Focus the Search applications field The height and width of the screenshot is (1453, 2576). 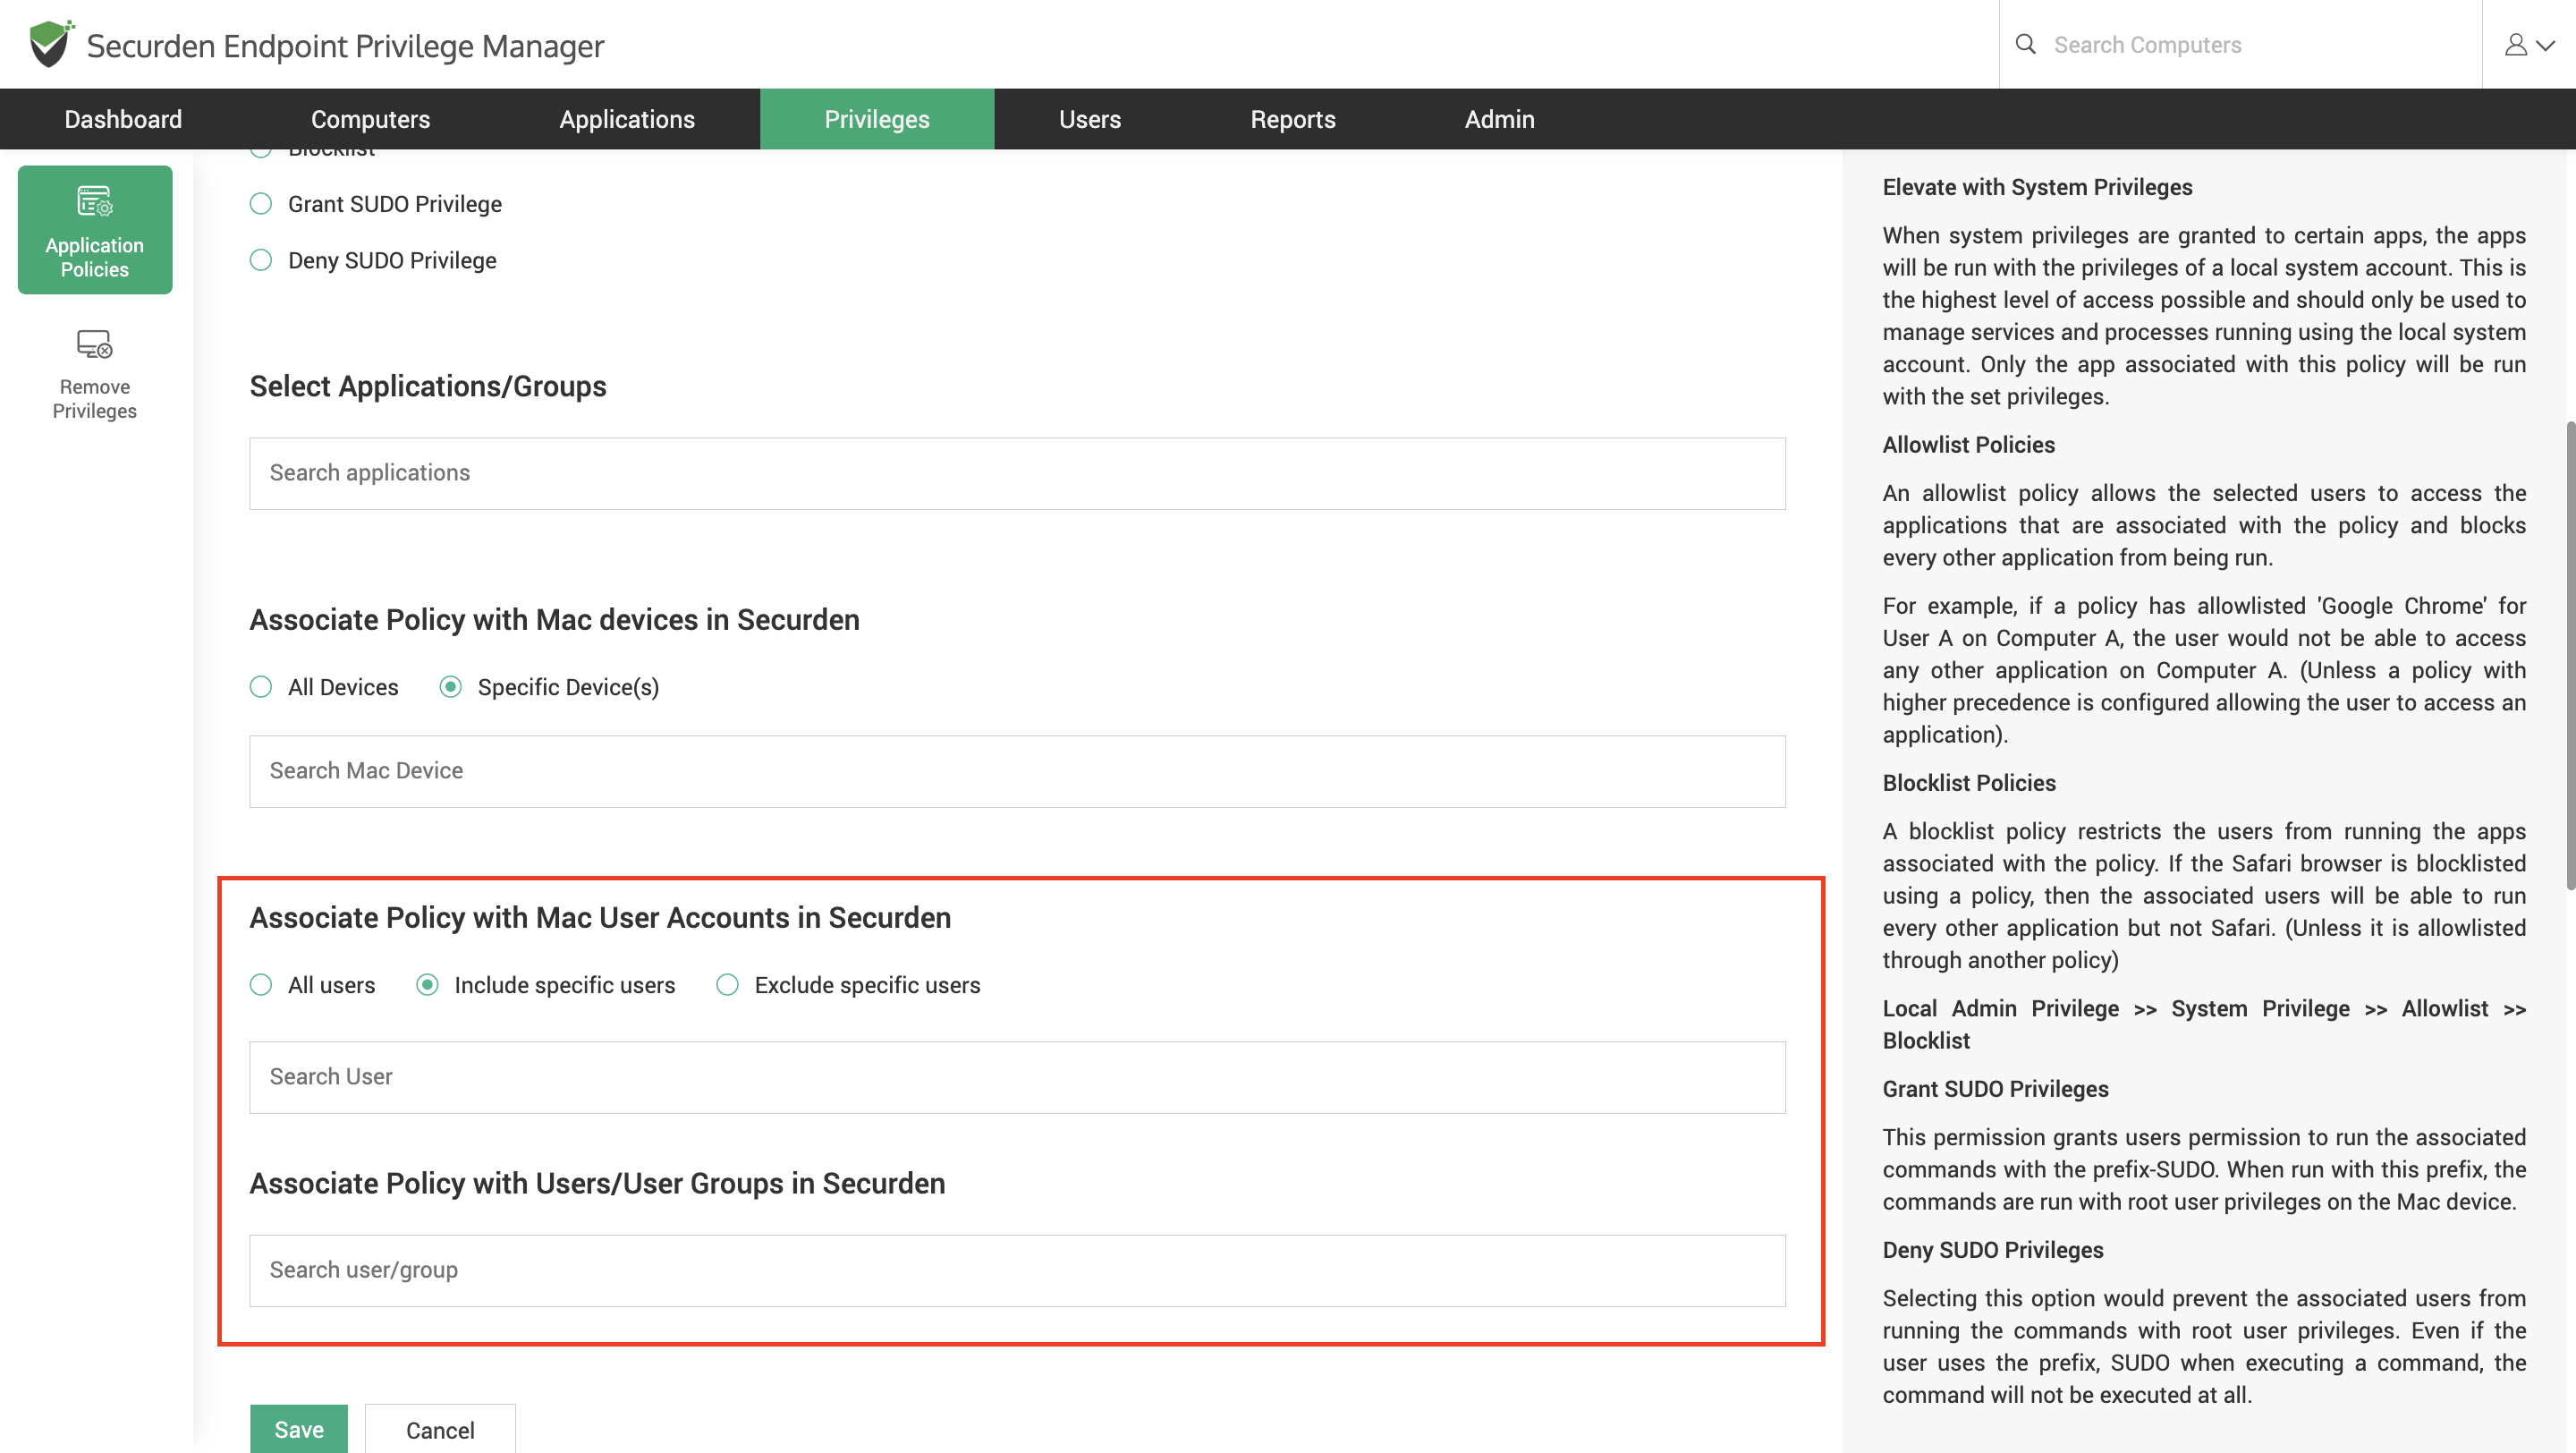1017,473
